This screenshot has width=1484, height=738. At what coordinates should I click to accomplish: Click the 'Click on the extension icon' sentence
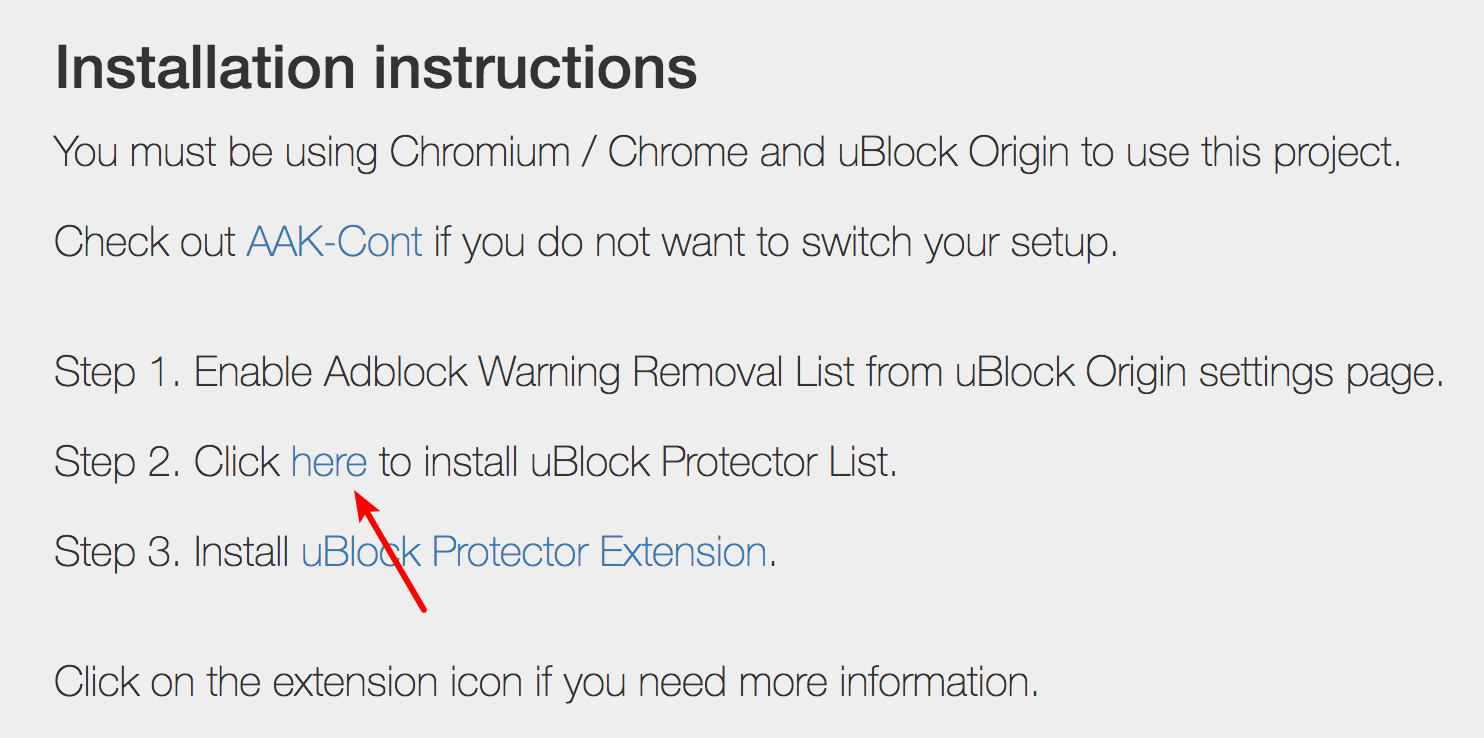point(546,682)
